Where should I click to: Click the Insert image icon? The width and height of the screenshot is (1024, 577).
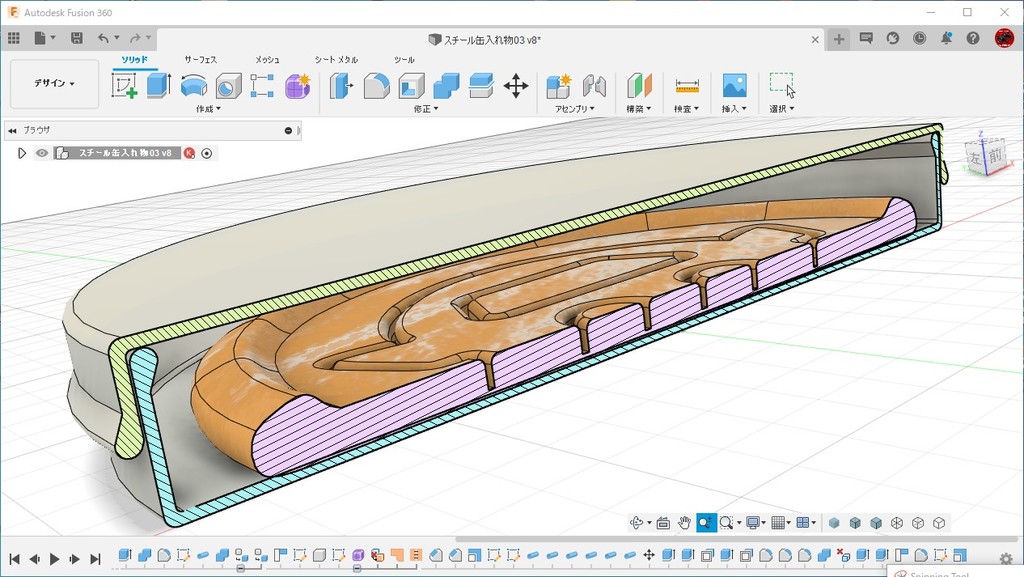pos(735,86)
